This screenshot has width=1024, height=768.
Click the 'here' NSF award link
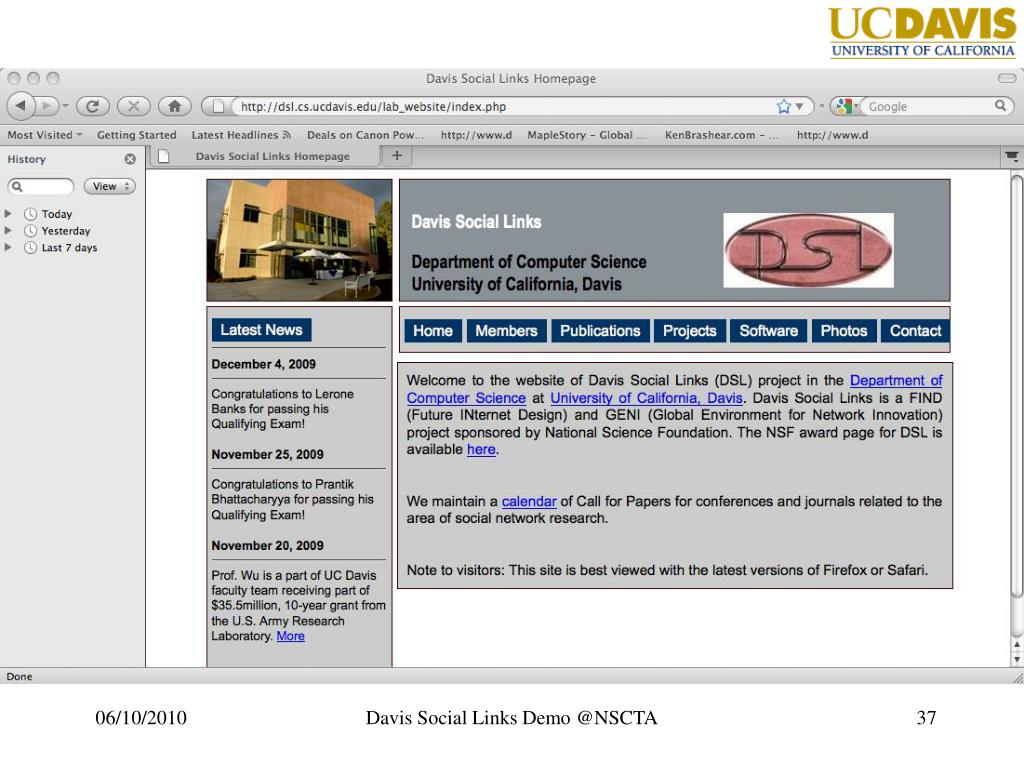pos(481,449)
